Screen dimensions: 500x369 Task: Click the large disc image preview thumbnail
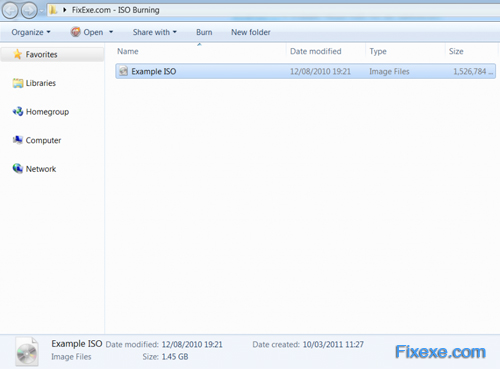pyautogui.click(x=27, y=352)
